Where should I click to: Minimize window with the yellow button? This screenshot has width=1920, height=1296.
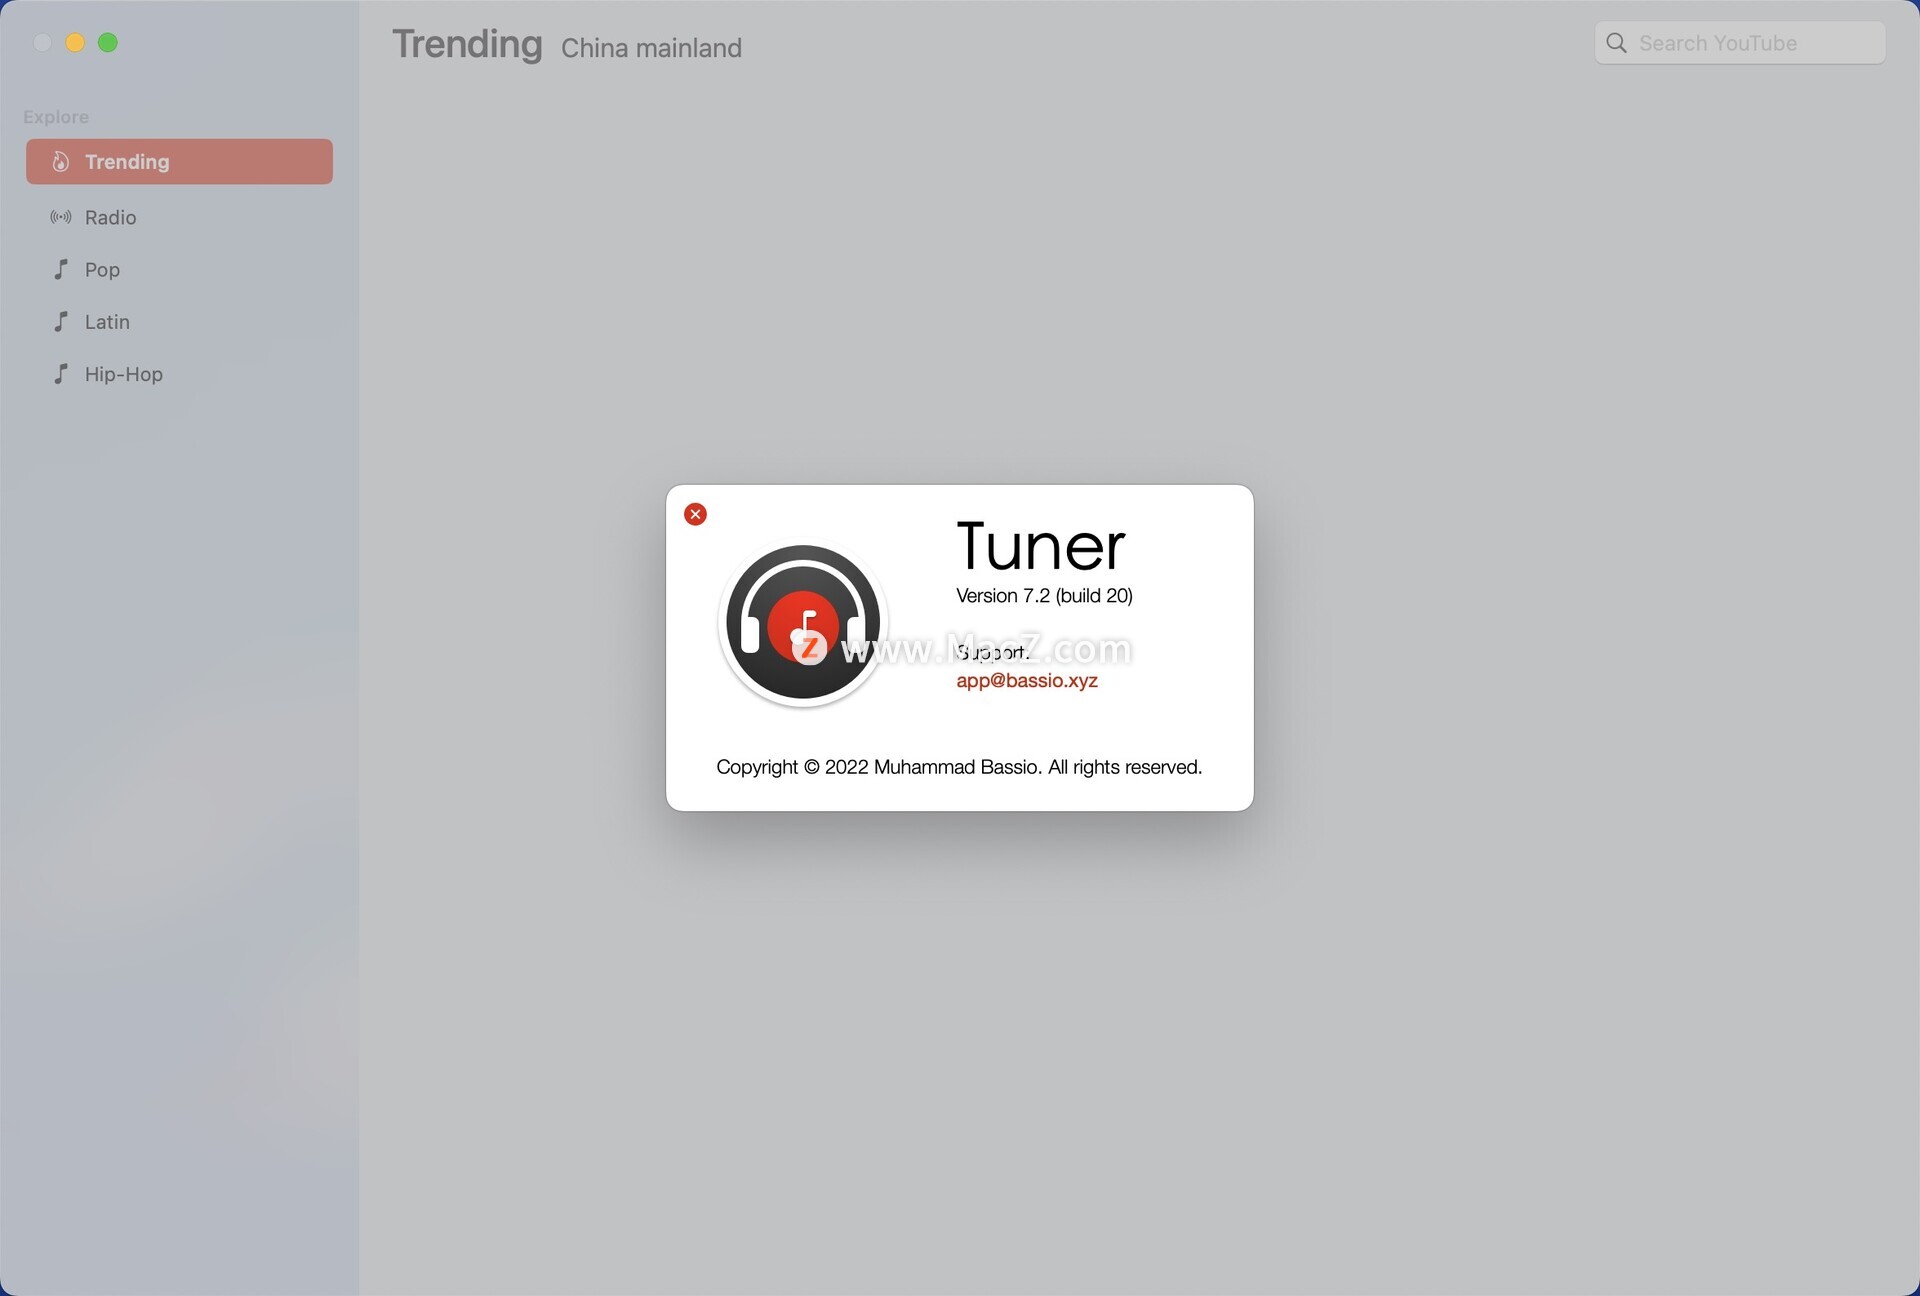[x=75, y=42]
